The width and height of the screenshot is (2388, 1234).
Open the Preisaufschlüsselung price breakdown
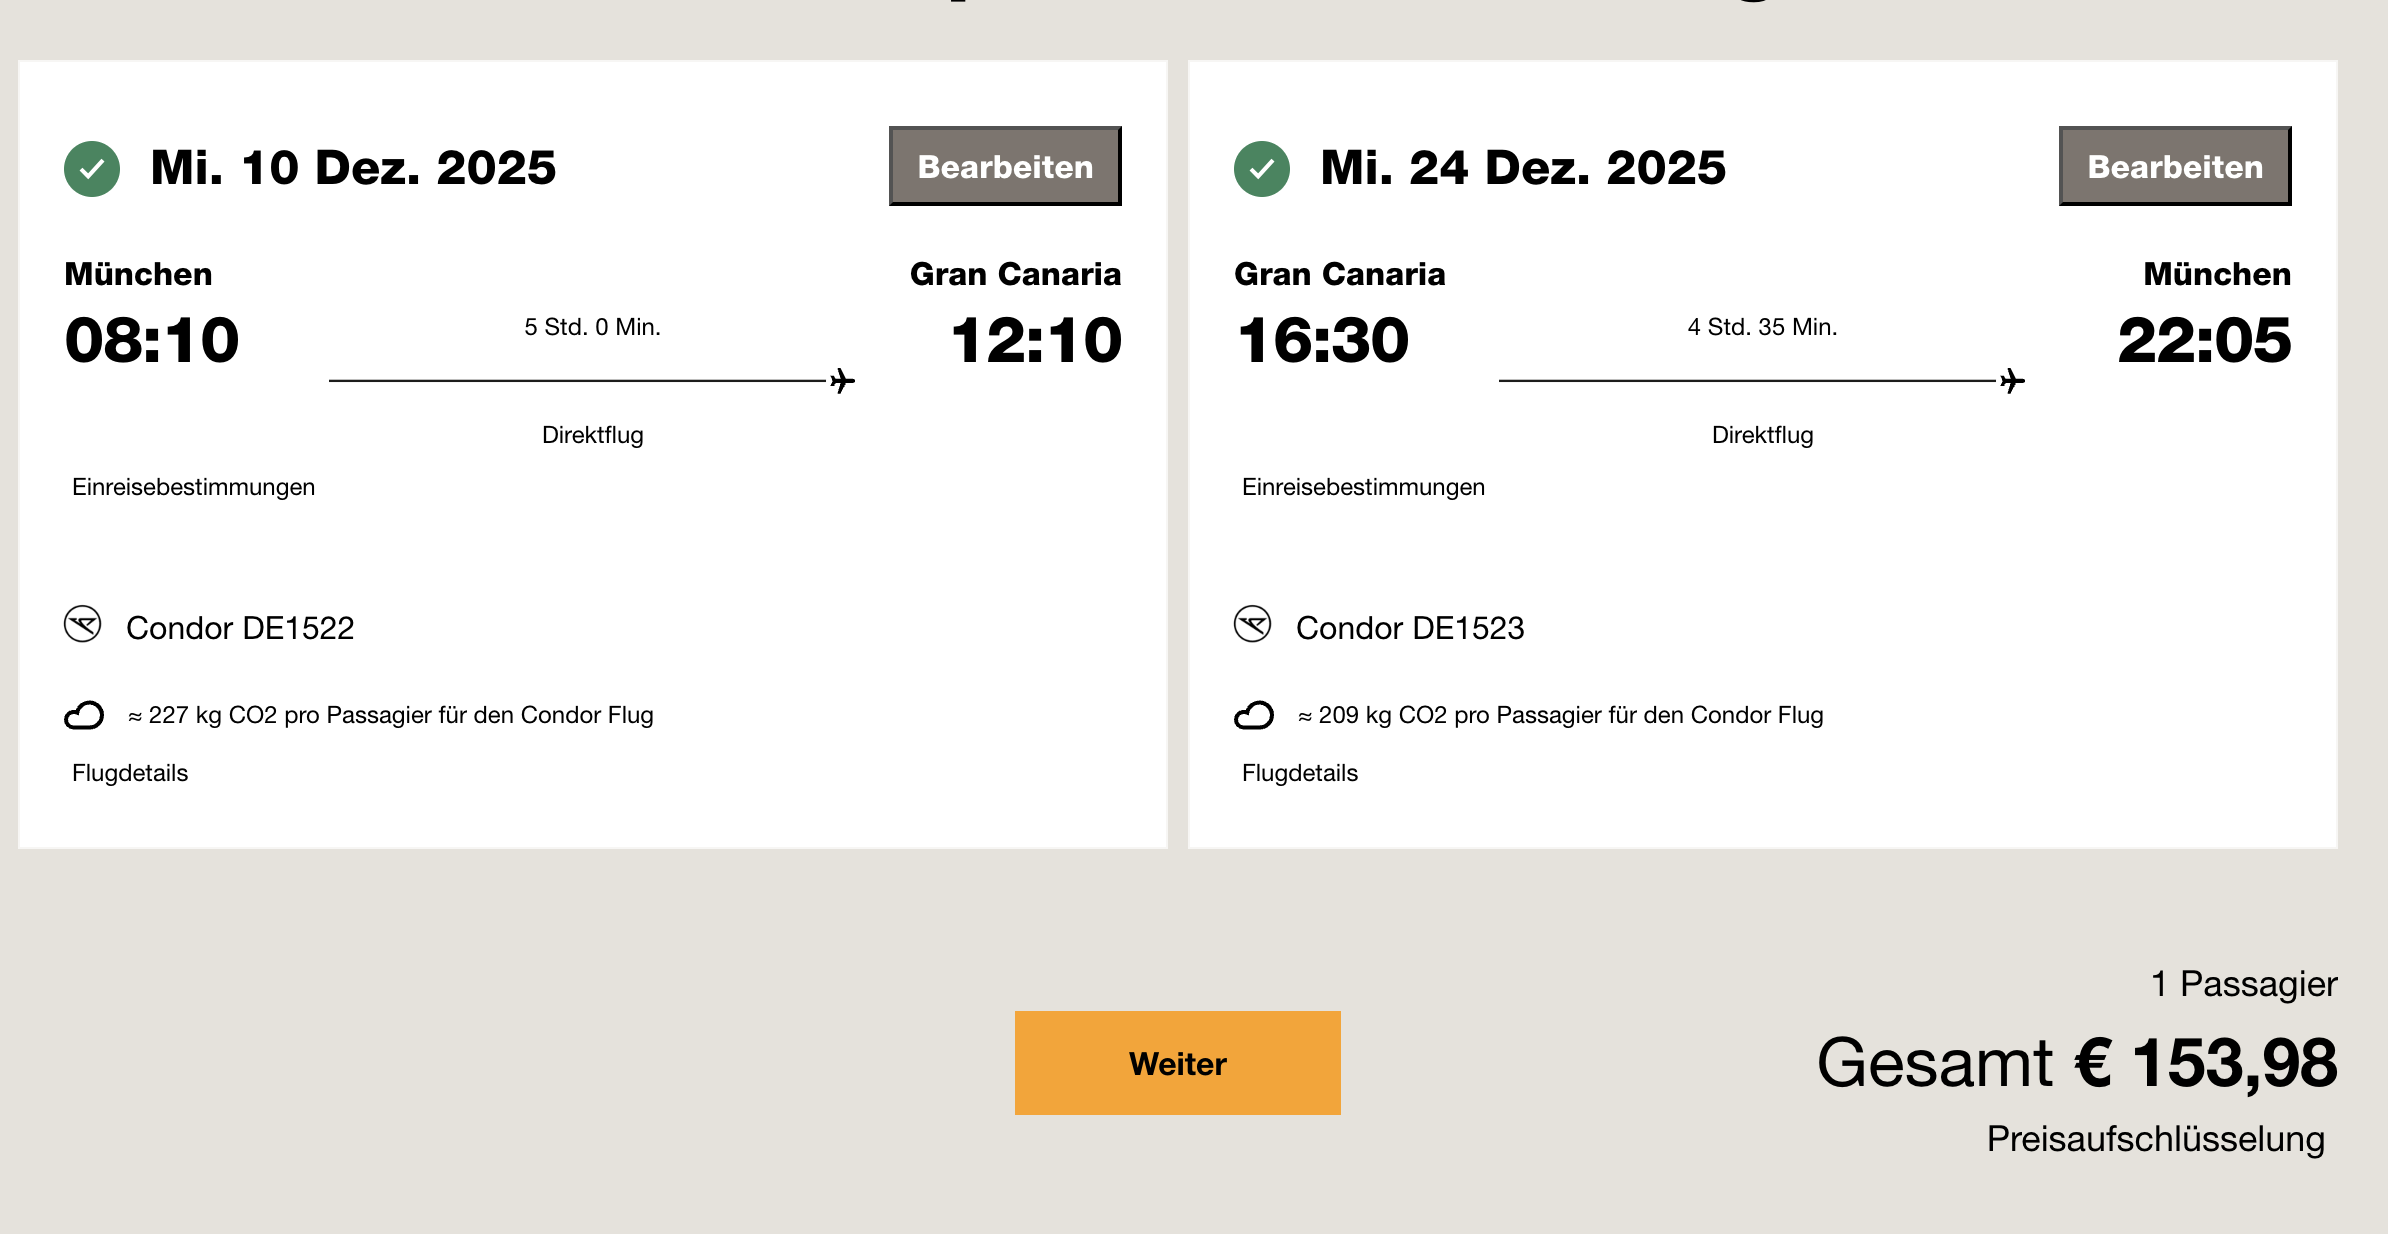[x=2155, y=1139]
